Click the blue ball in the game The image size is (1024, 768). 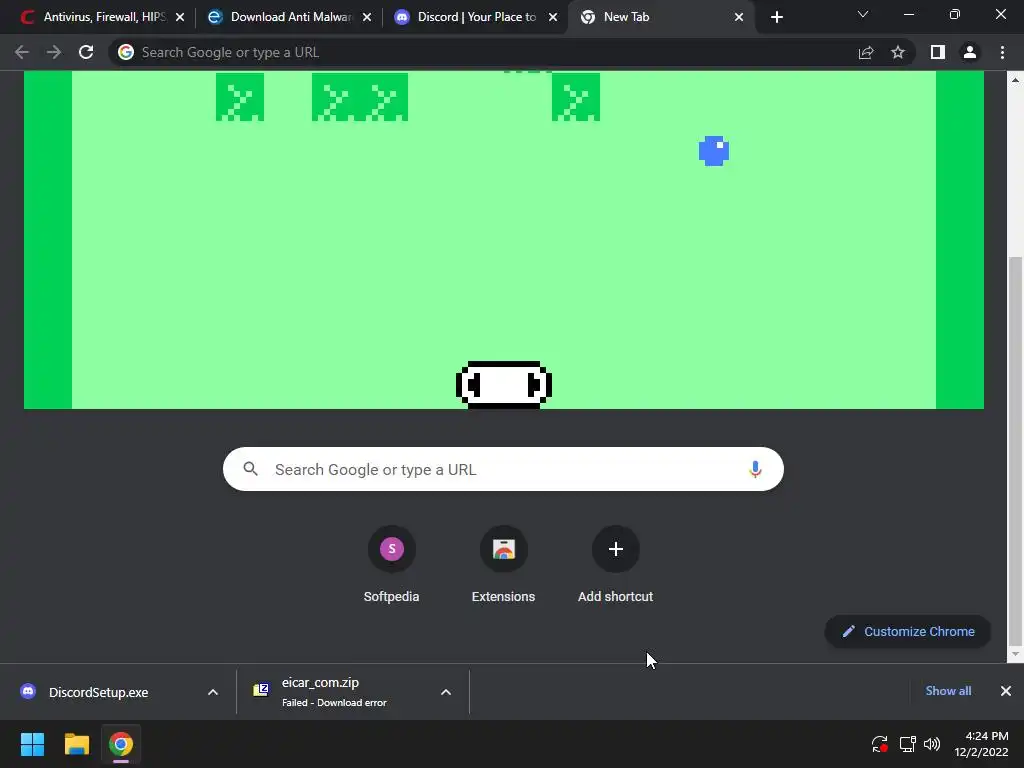pos(714,151)
